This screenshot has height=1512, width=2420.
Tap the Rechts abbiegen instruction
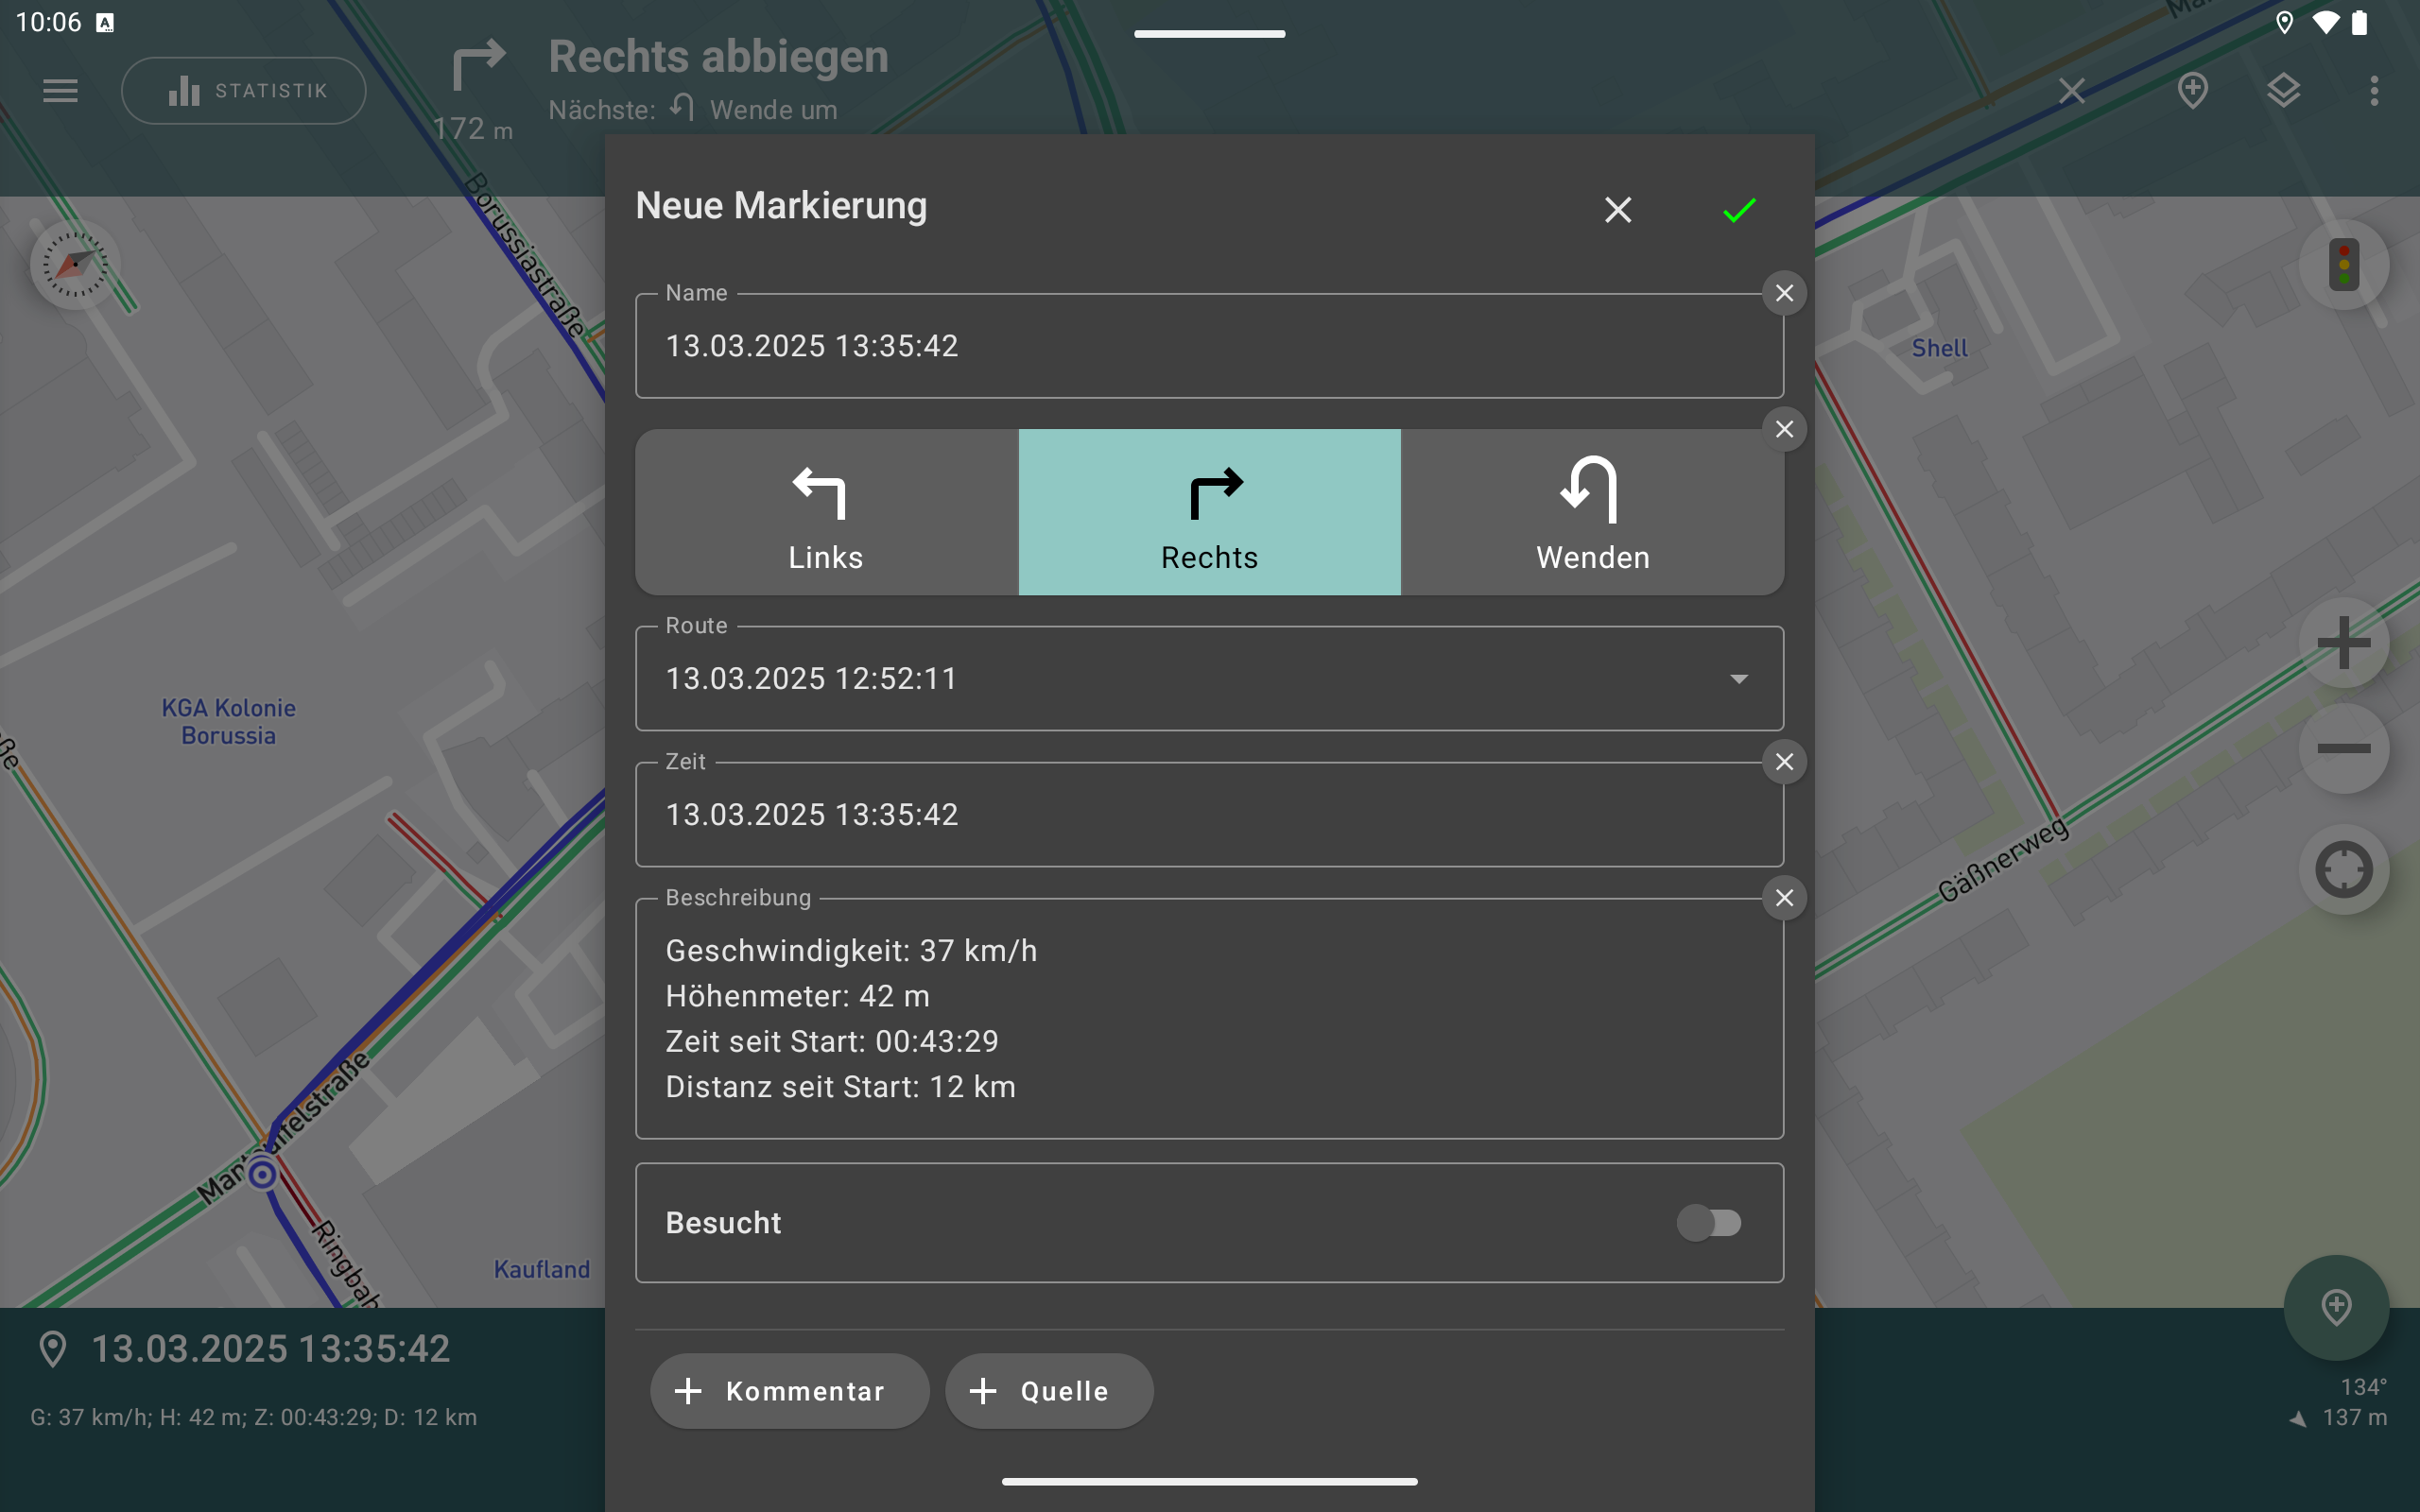(x=718, y=57)
